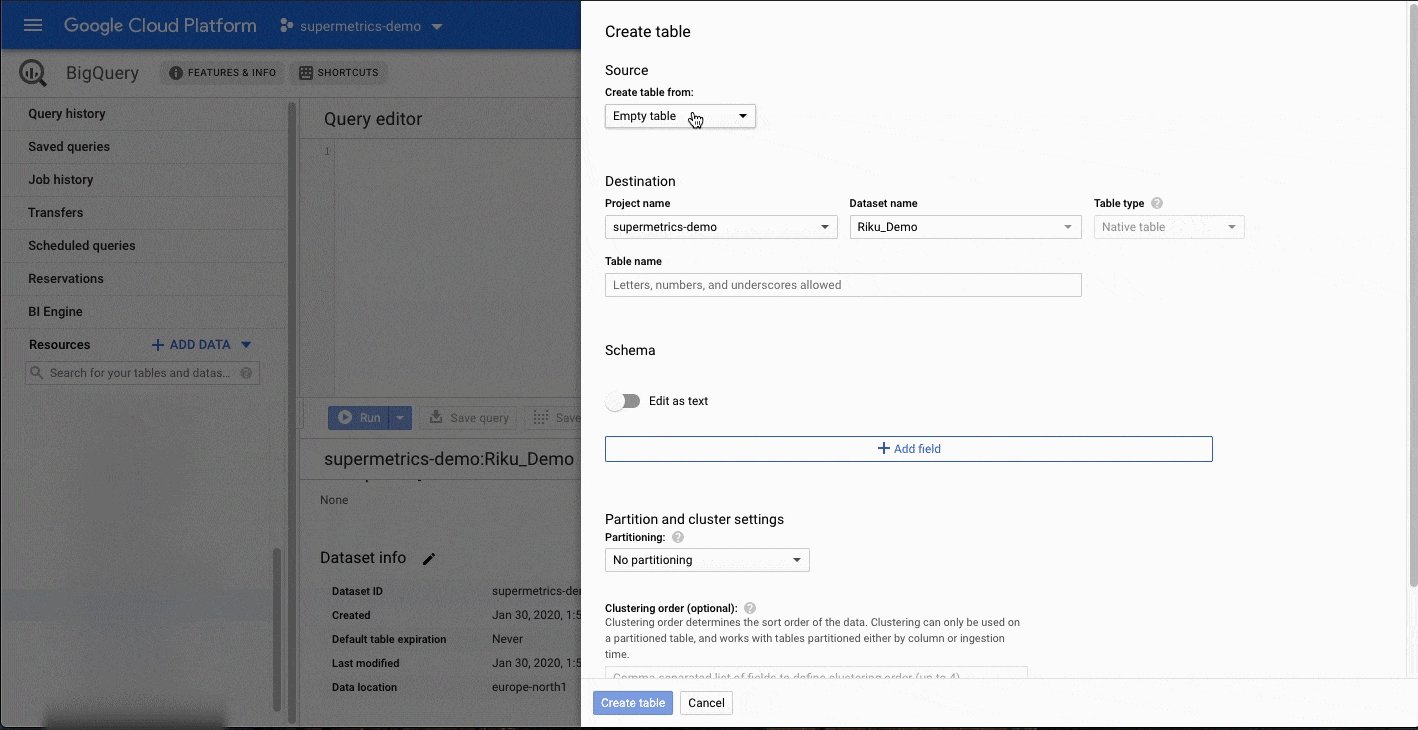Click the Add field button
The height and width of the screenshot is (730, 1418).
click(x=908, y=448)
